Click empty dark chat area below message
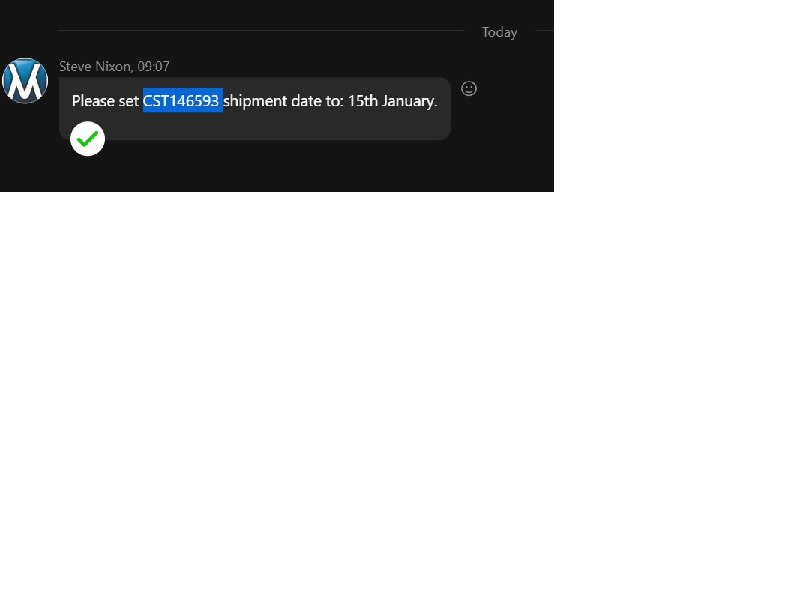 click(277, 172)
